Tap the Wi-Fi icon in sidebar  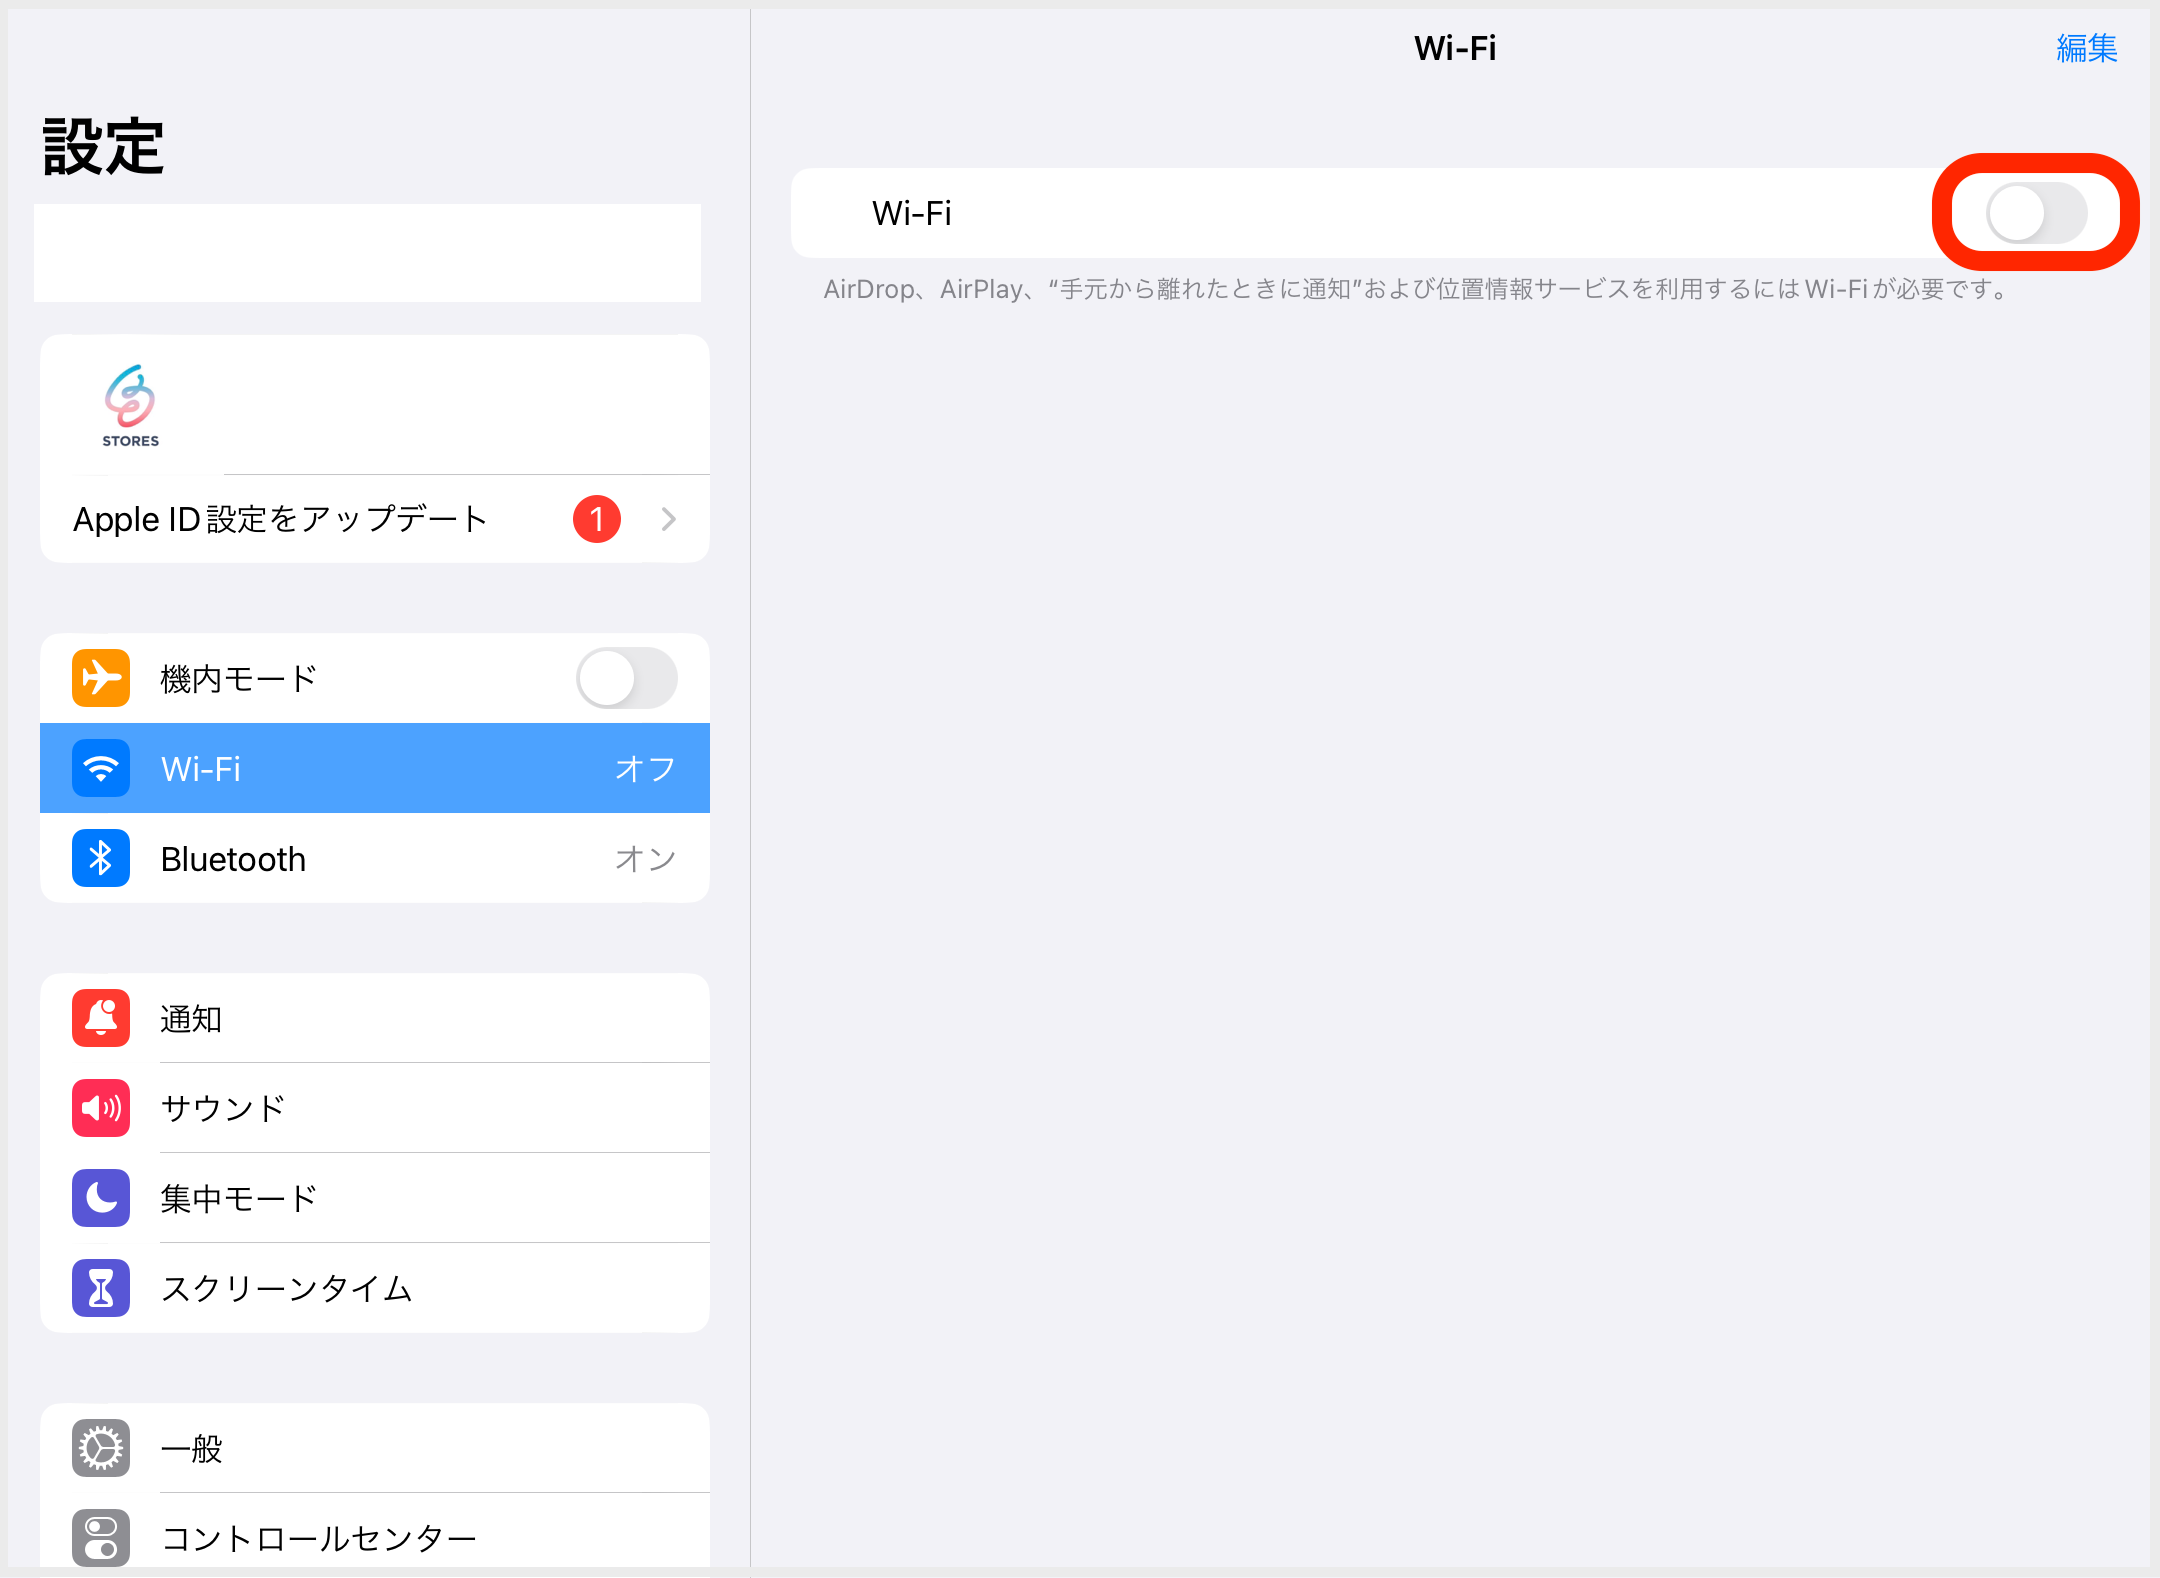coord(101,768)
